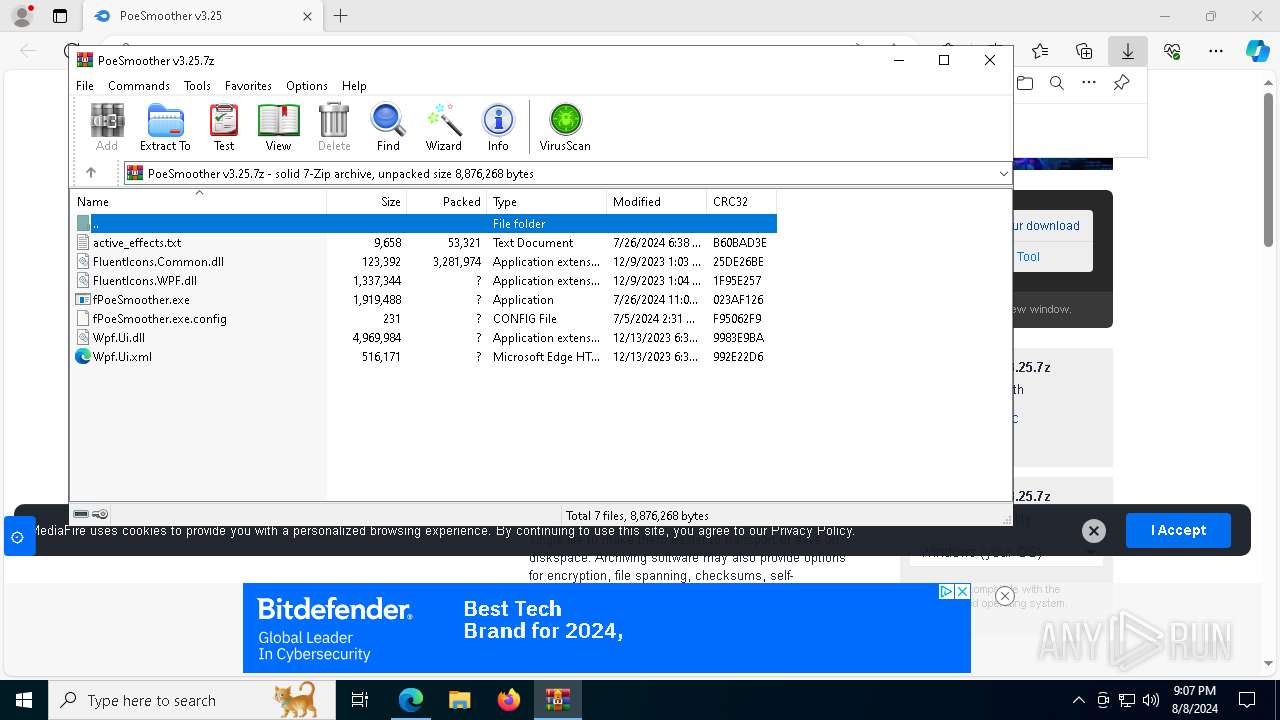Open Edge Settings and more menu
1280x720 pixels.
coord(1216,51)
